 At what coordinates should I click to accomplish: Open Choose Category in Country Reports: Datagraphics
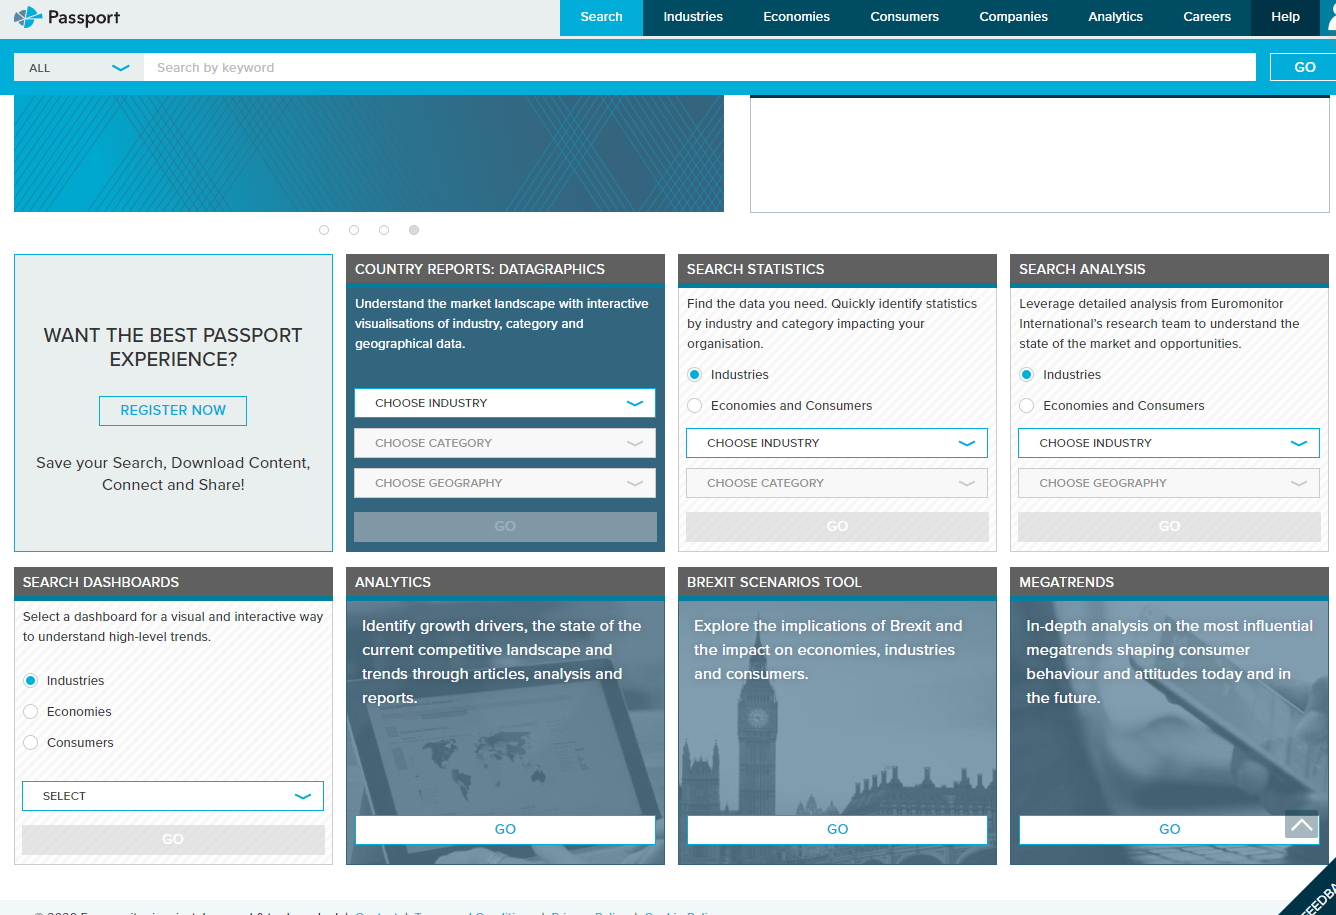(x=505, y=443)
